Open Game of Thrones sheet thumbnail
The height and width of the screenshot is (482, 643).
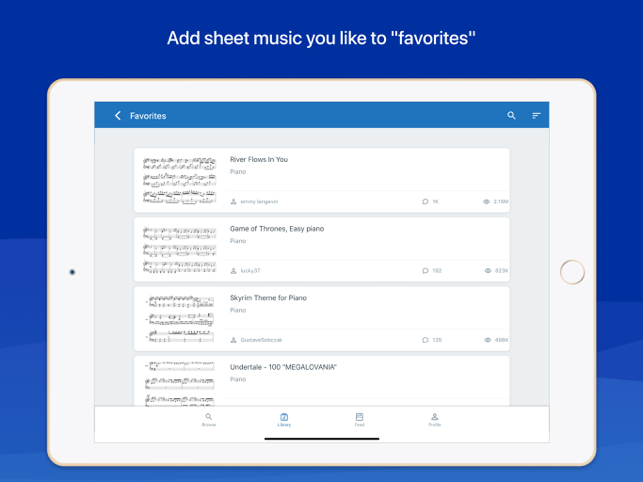(x=179, y=249)
